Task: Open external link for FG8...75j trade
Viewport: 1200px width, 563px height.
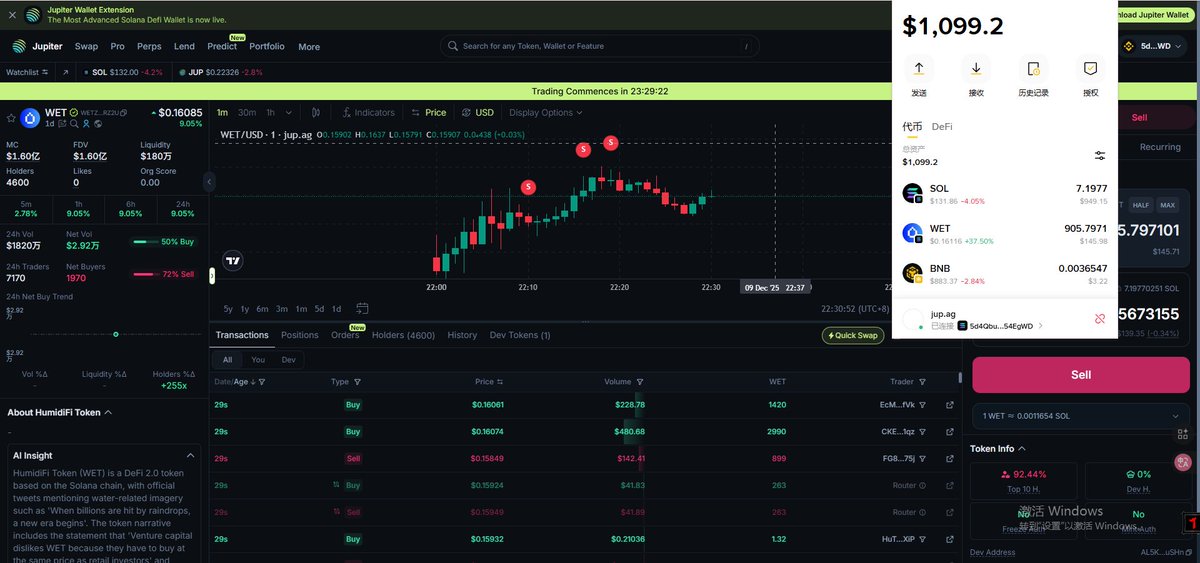Action: 950,458
